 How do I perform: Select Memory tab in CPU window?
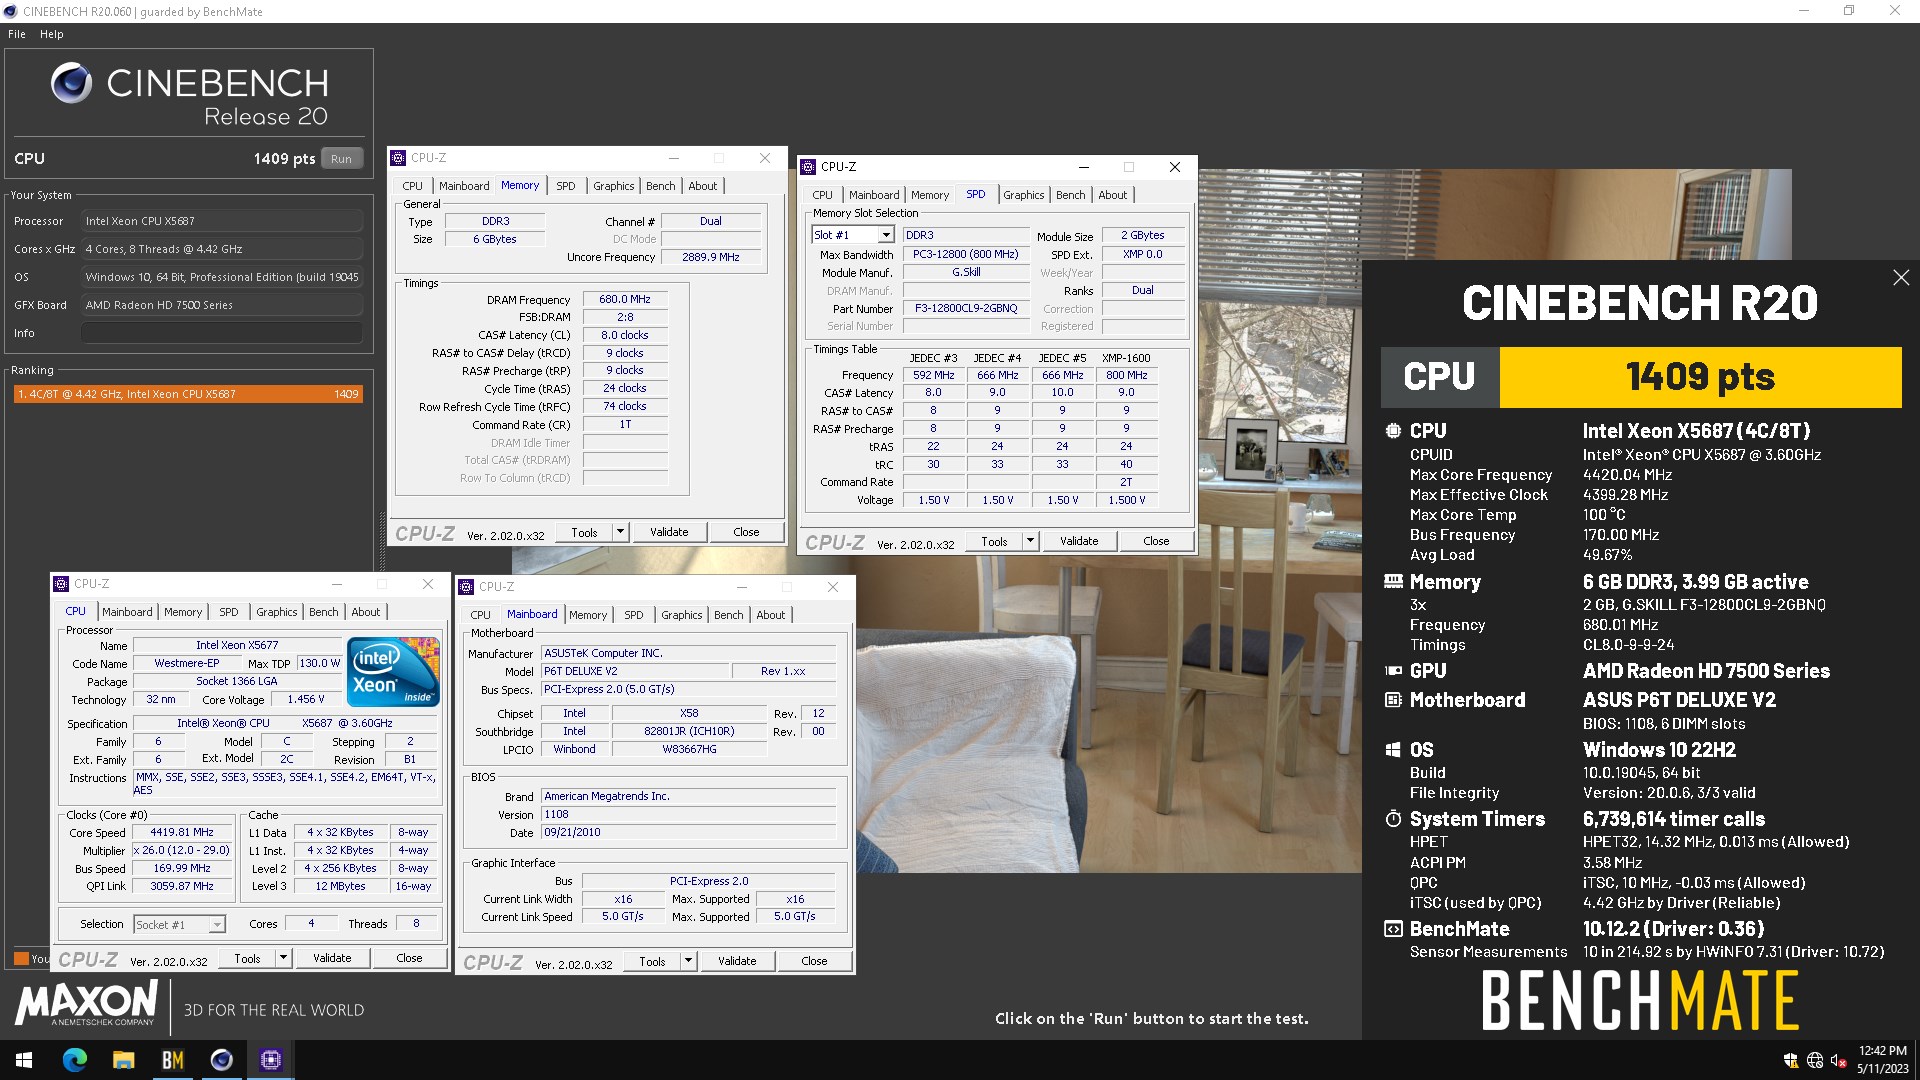tap(183, 612)
